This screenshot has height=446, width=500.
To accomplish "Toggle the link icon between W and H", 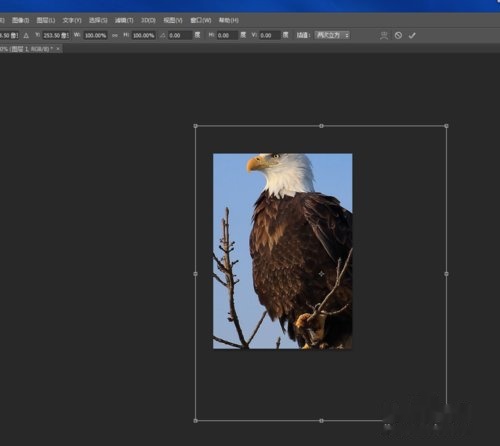I will point(115,35).
